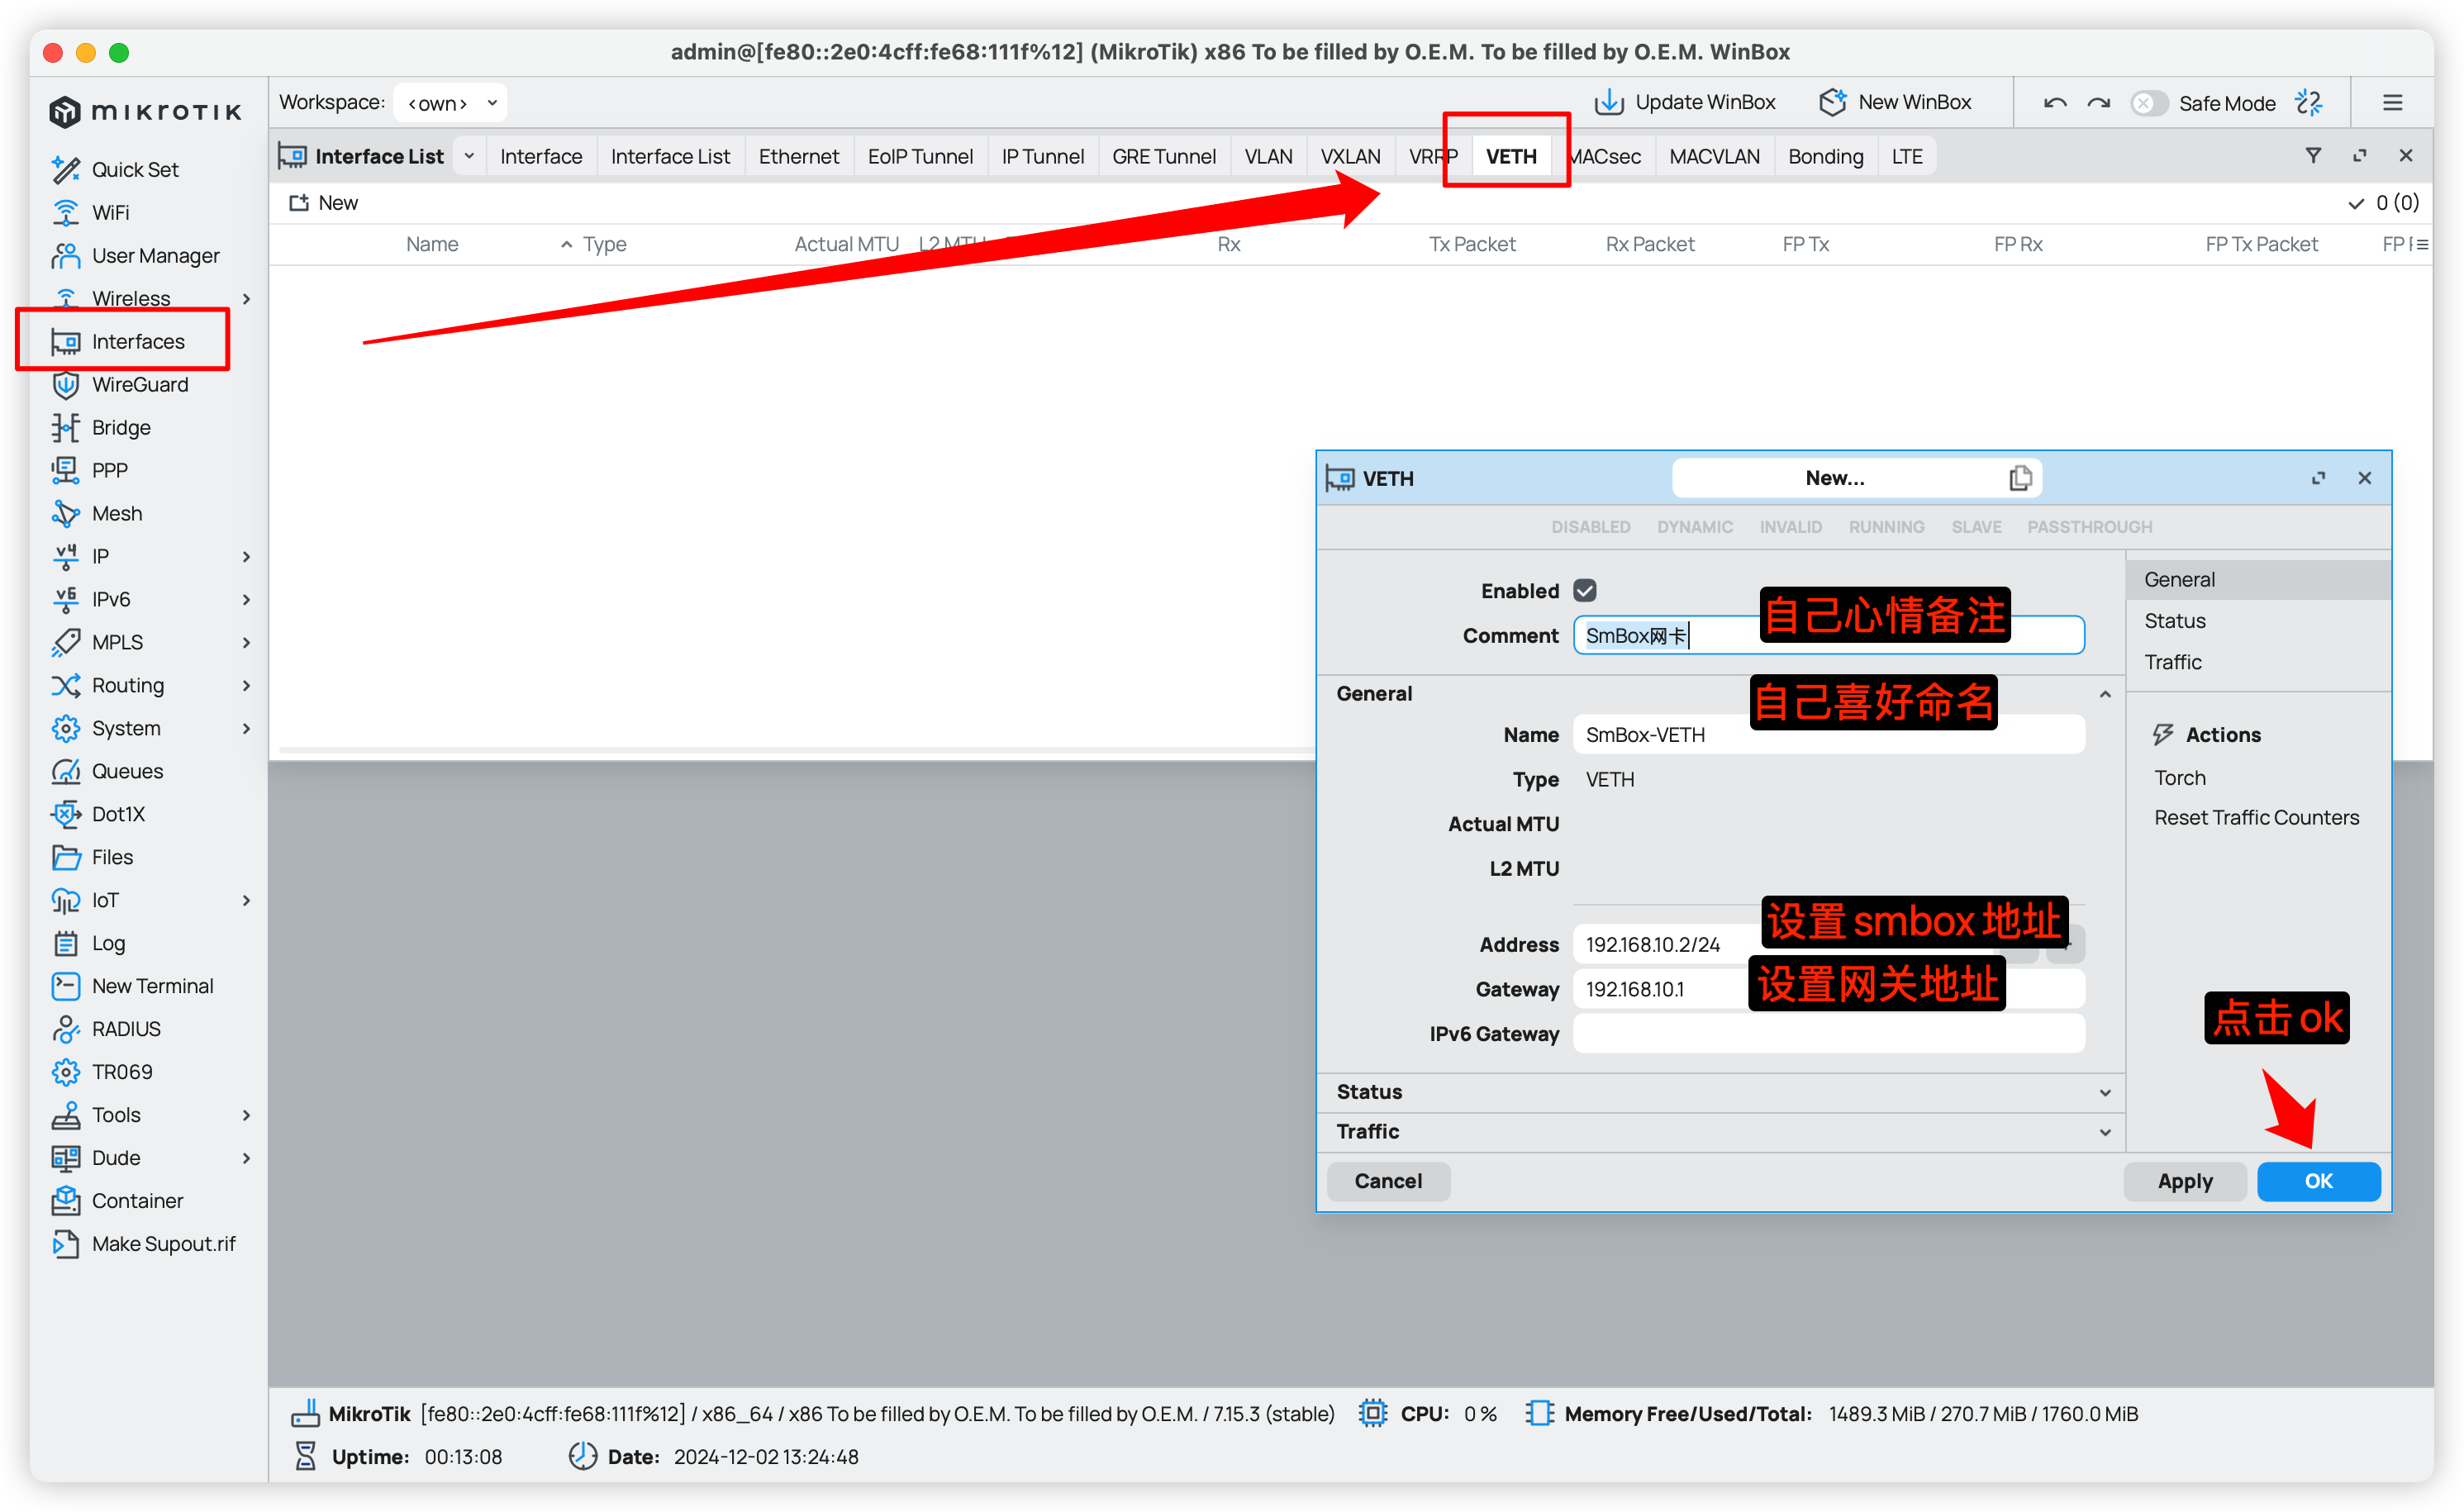Viewport: 2464px width, 1512px height.
Task: Expand the Tools submenu
Action: click(246, 1115)
